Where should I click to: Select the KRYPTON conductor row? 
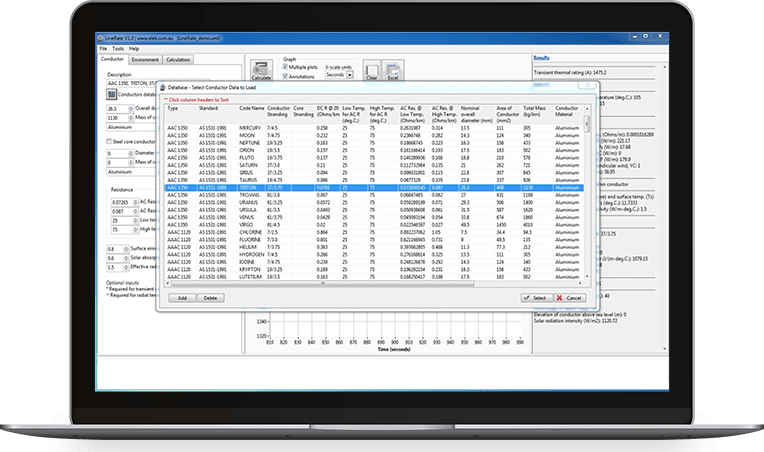(374, 269)
